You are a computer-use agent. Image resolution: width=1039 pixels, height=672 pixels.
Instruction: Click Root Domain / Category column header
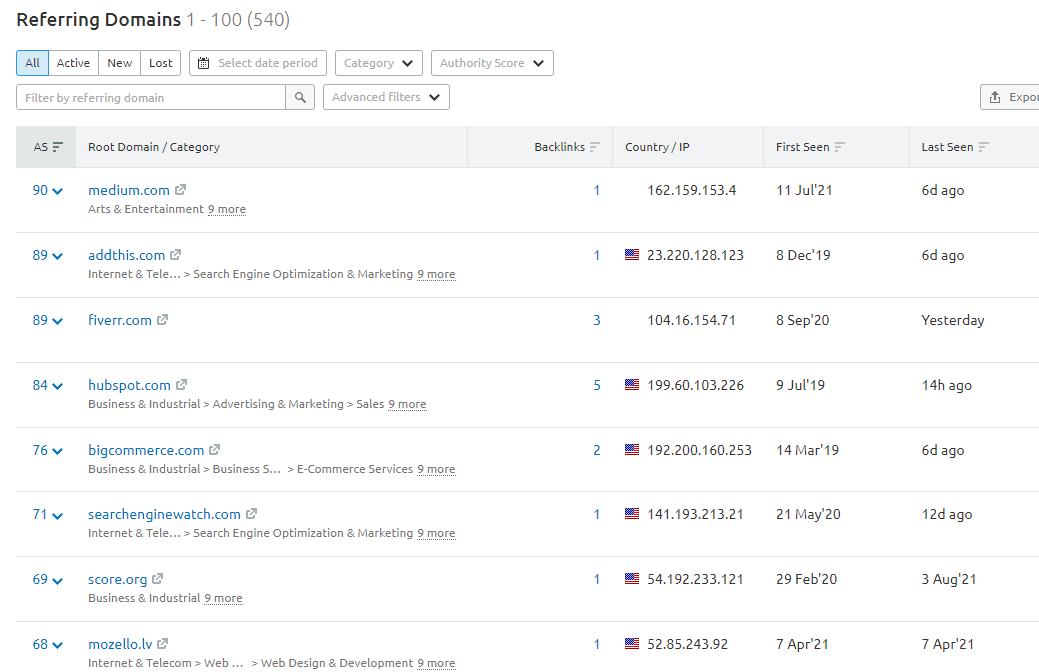[x=154, y=147]
